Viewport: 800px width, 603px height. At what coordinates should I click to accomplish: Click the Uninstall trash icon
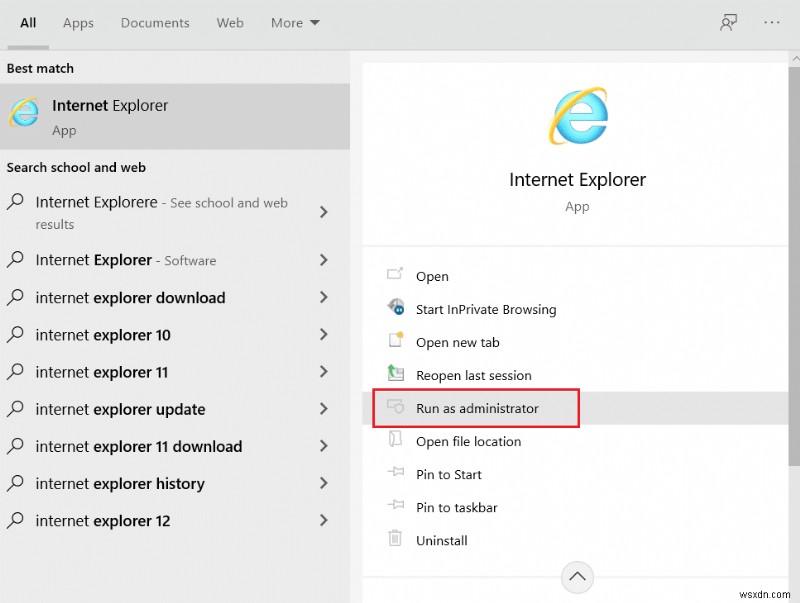[x=396, y=540]
